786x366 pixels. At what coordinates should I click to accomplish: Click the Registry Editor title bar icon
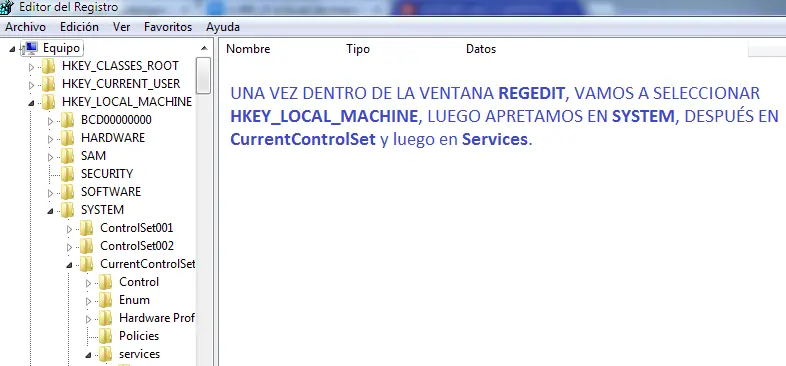[7, 7]
